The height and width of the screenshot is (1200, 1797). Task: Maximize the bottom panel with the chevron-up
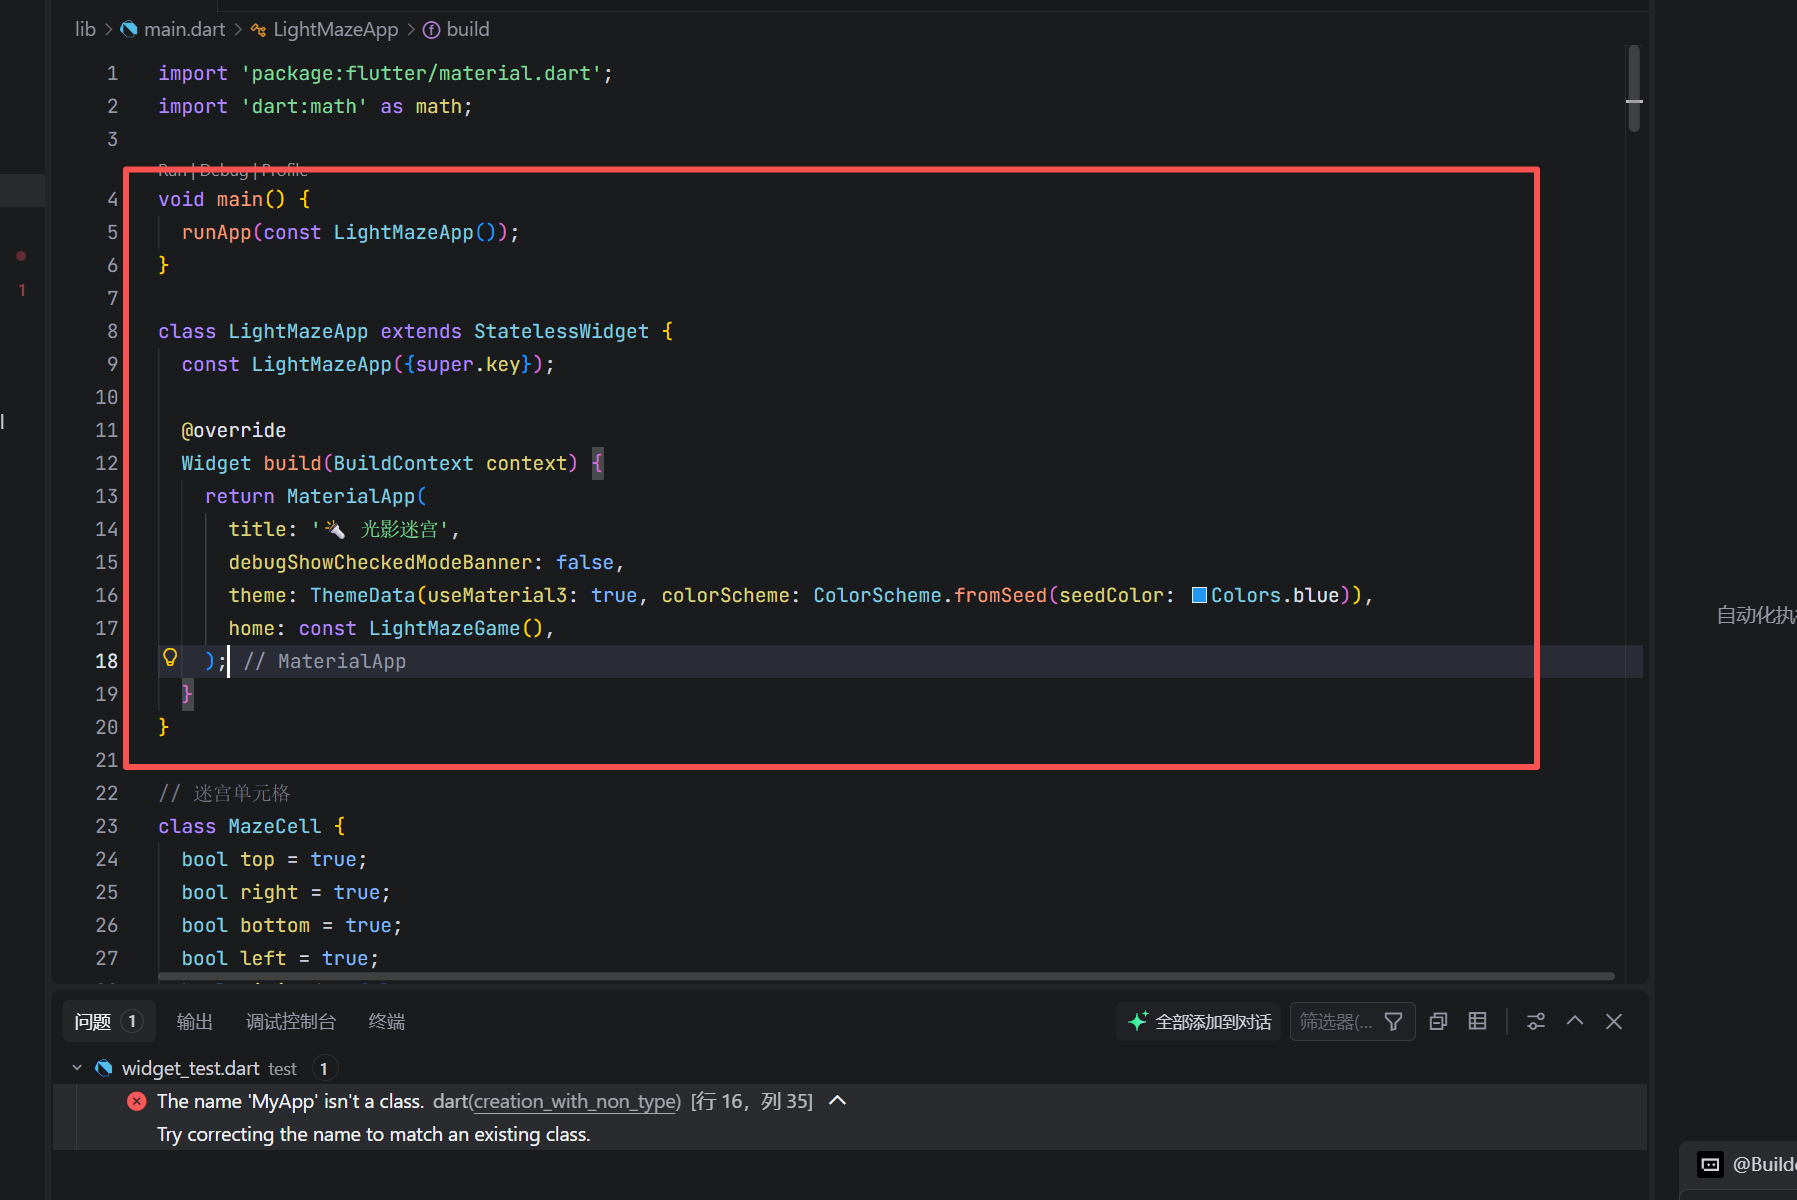1575,1021
